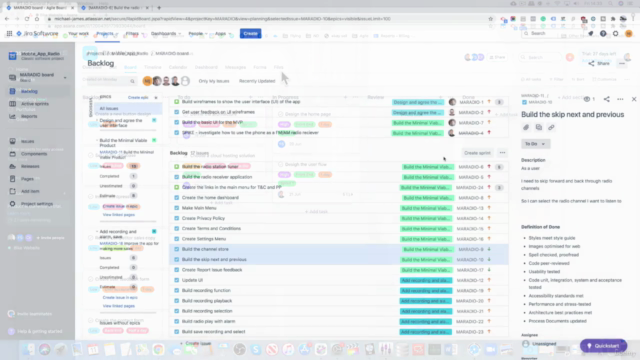Open the notifications bell in Jira header
This screenshot has width=640, height=360.
click(x=591, y=33)
